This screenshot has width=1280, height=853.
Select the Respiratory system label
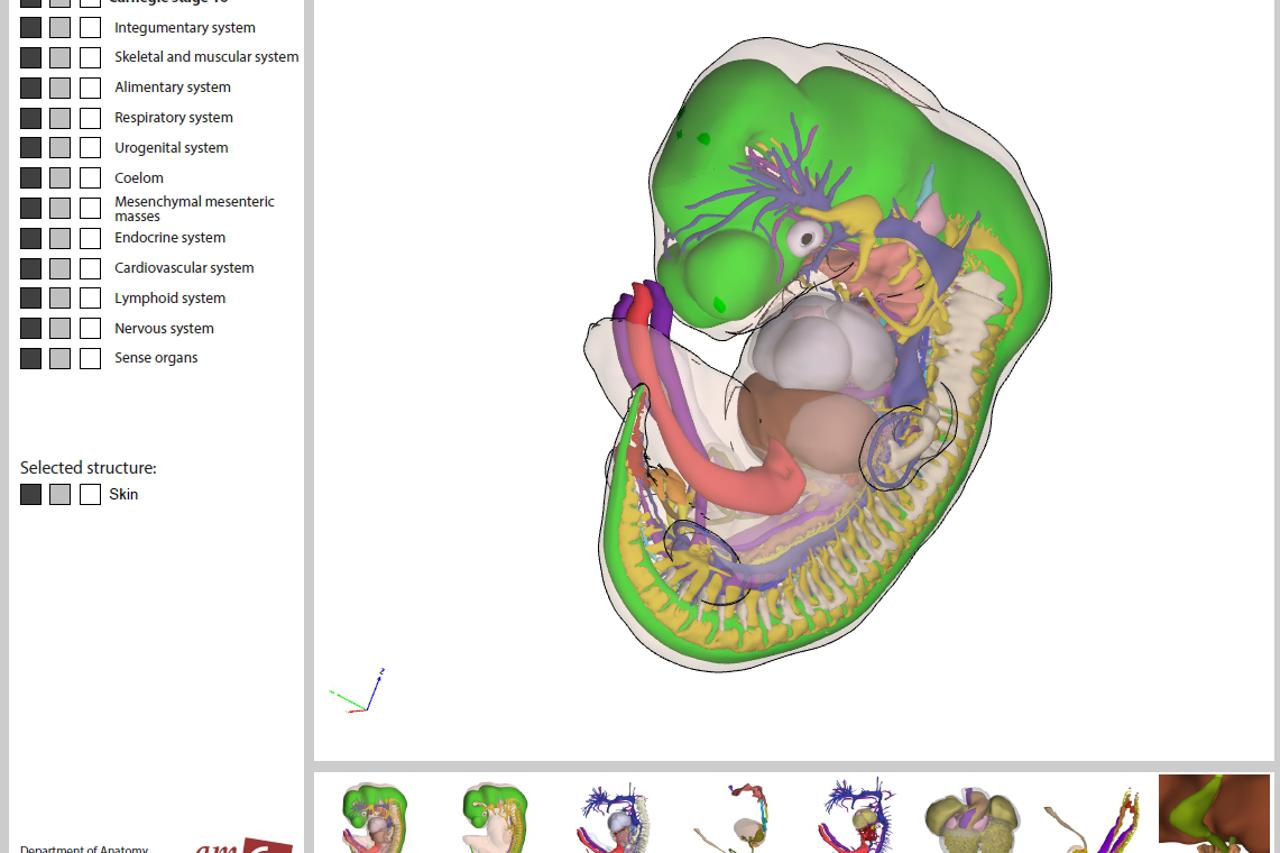[173, 118]
